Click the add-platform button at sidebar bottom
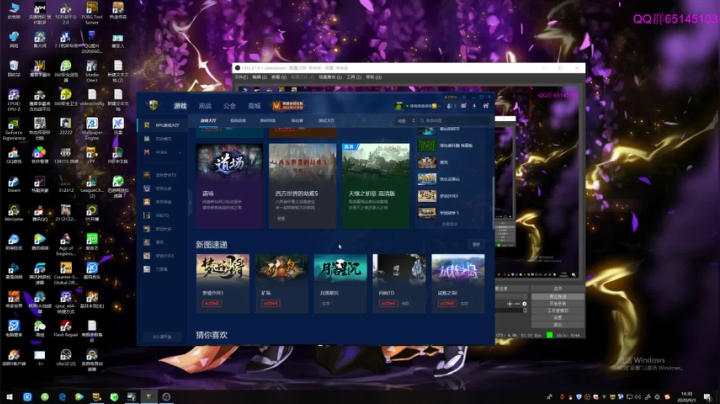The height and width of the screenshot is (404, 720). (162, 337)
